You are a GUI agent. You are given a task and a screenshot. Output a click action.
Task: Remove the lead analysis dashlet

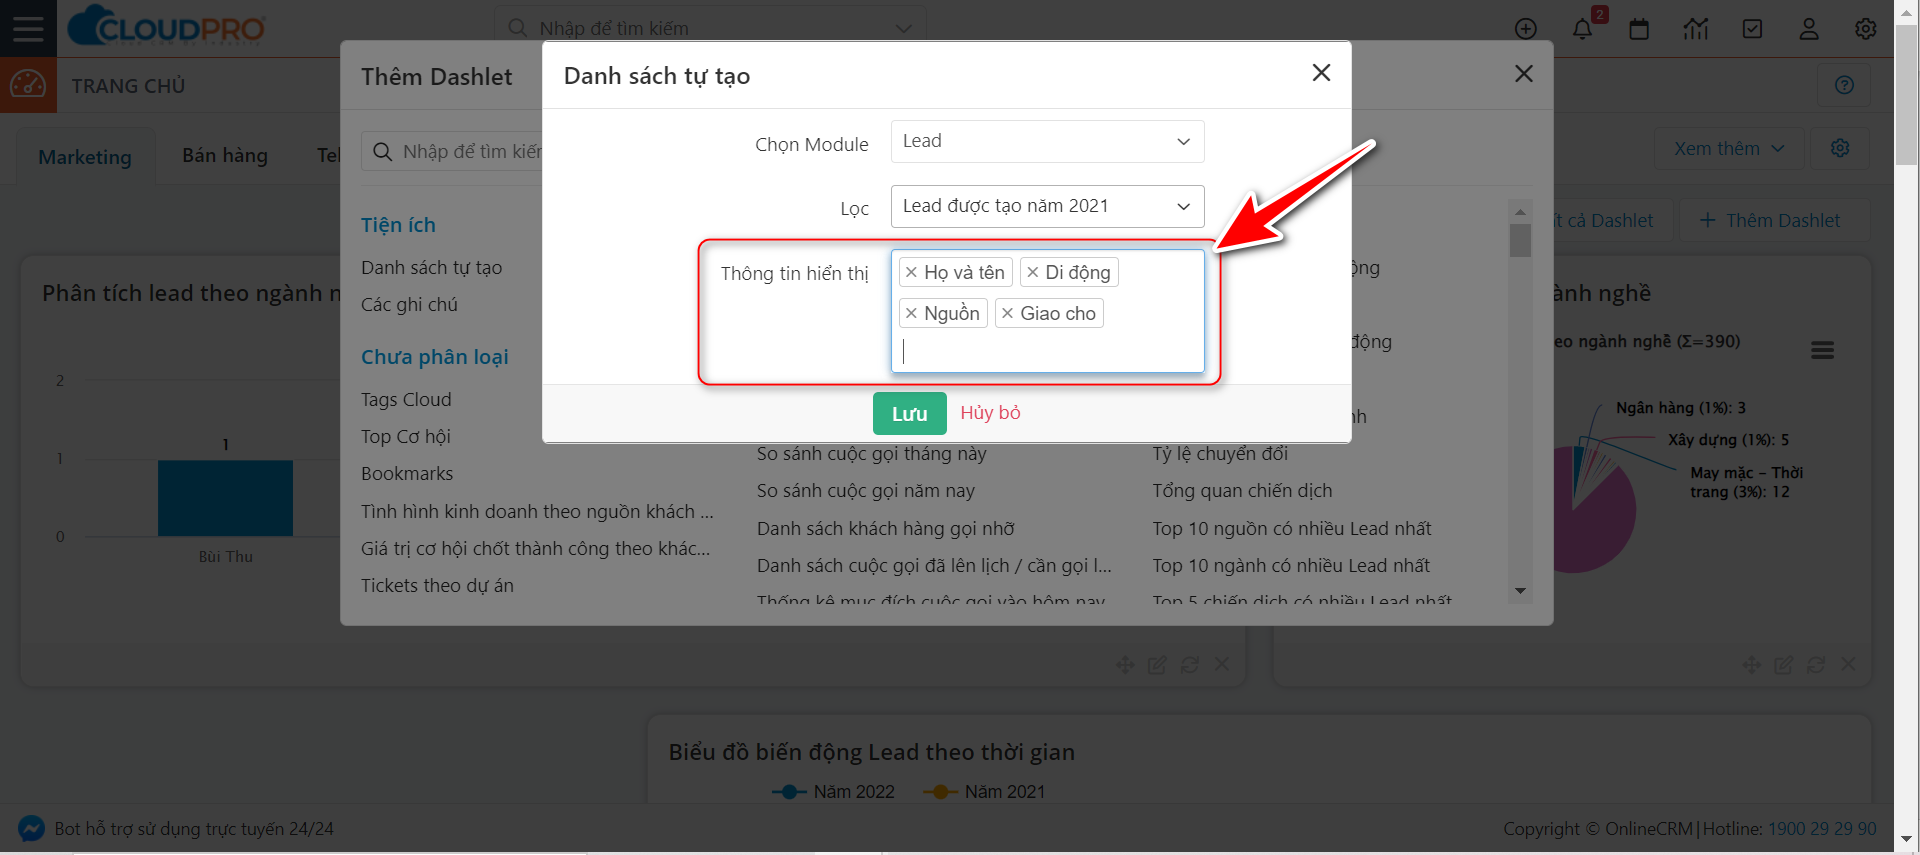[1222, 664]
